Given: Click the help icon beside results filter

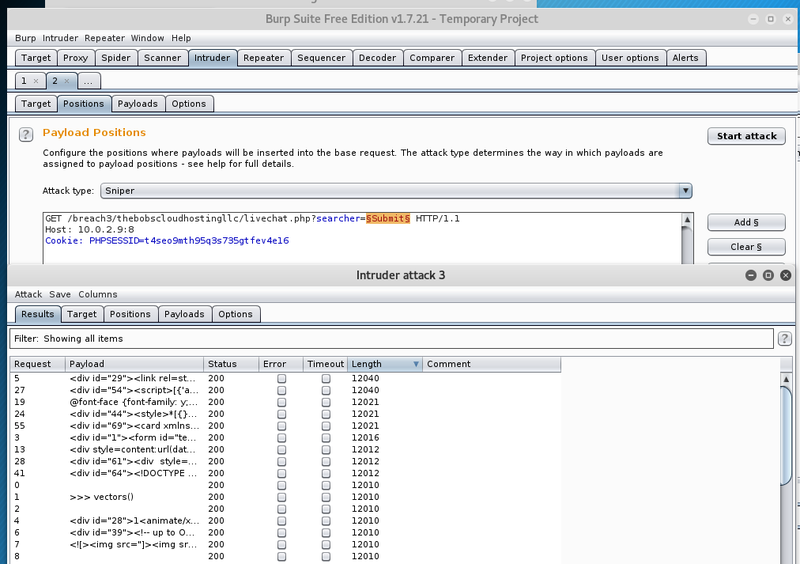Looking at the screenshot, I should pyautogui.click(x=785, y=339).
